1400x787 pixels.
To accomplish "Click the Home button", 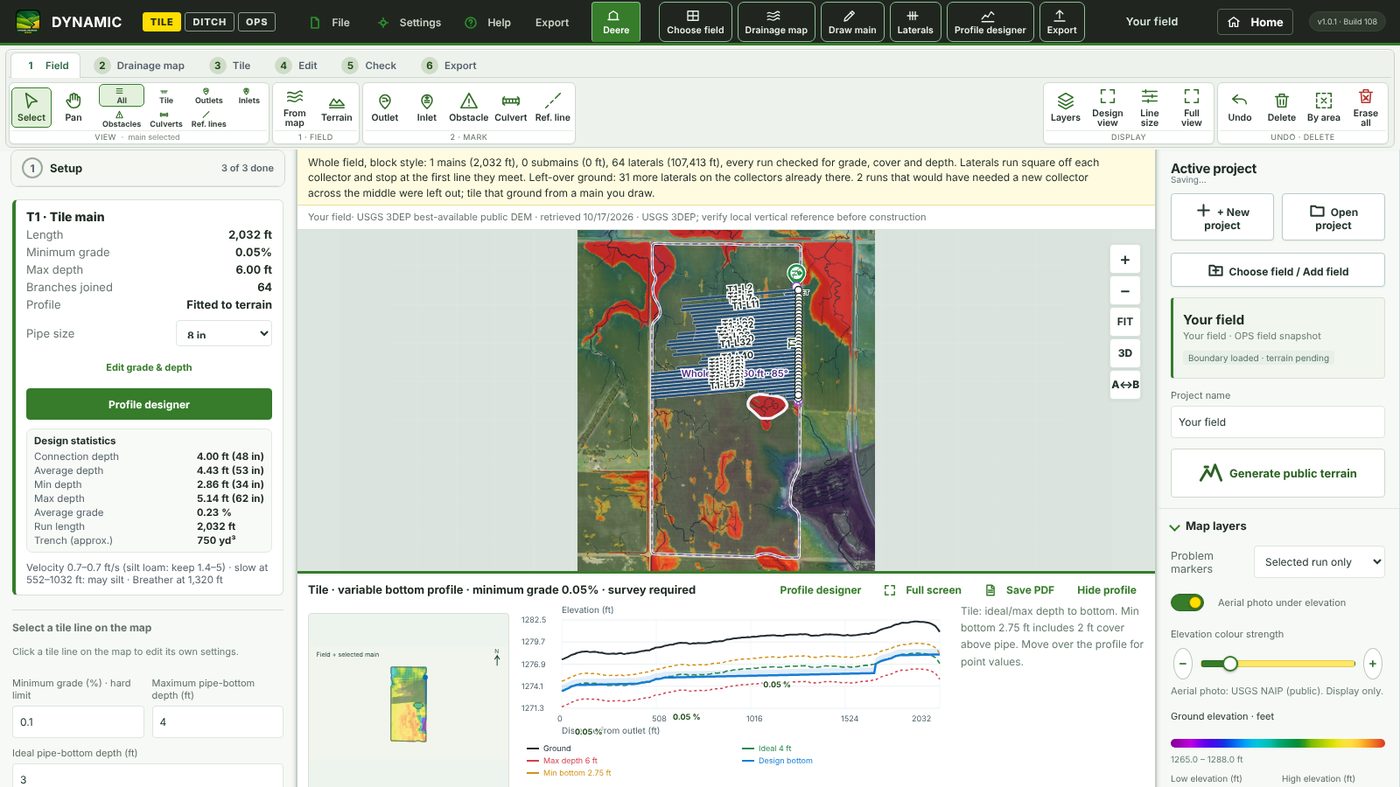I will click(x=1255, y=22).
